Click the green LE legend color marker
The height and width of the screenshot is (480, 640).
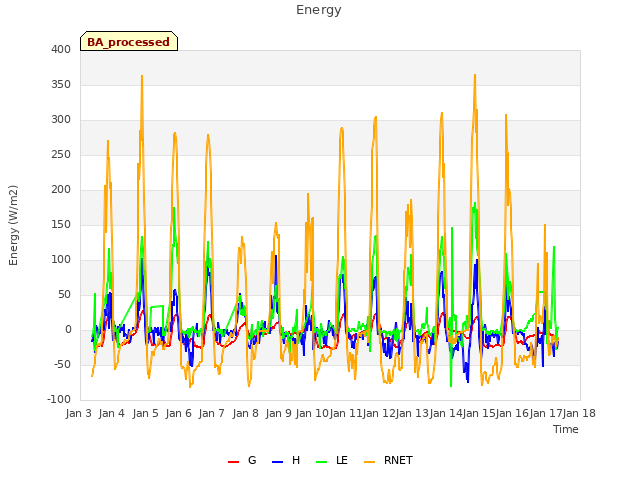322,462
